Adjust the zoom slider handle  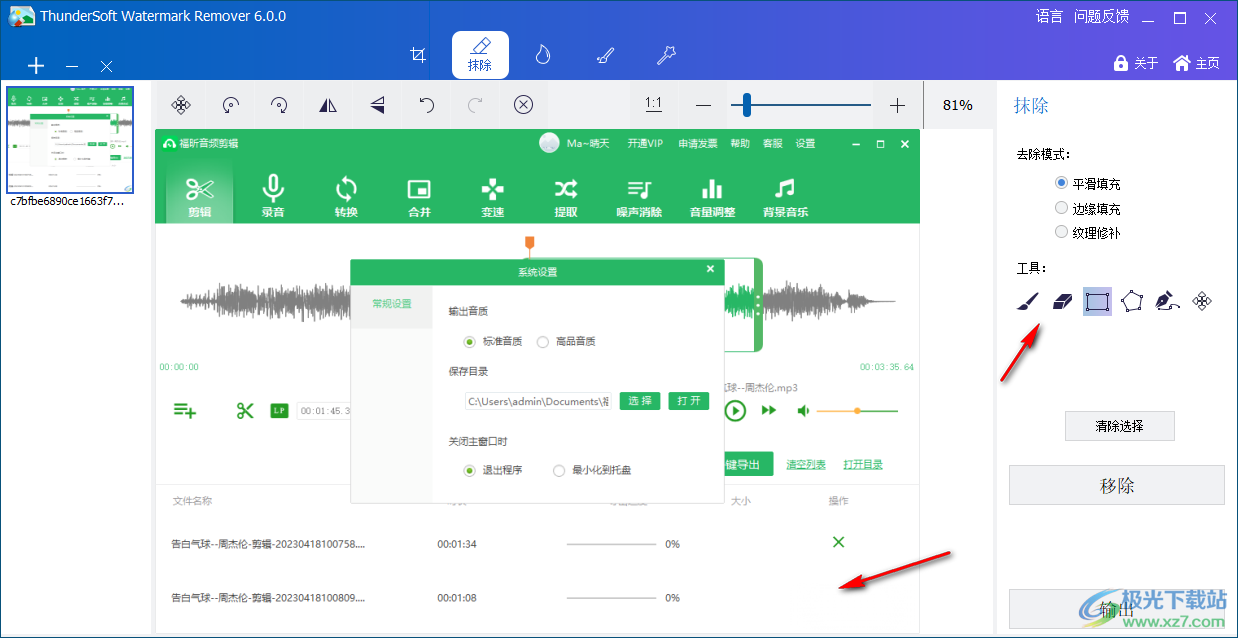click(746, 105)
